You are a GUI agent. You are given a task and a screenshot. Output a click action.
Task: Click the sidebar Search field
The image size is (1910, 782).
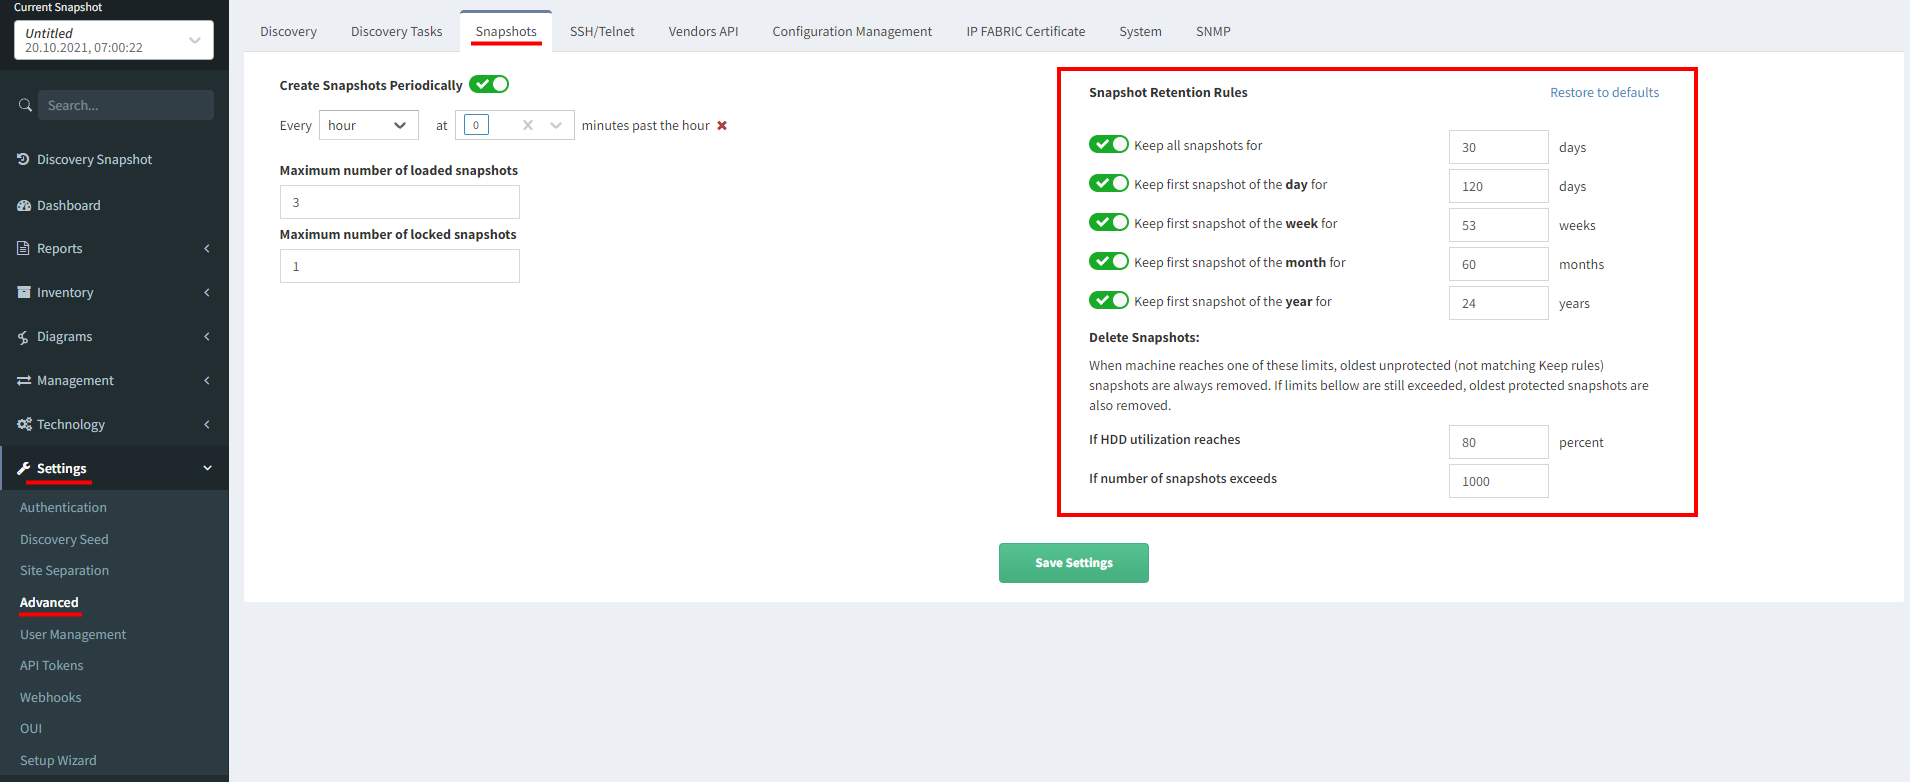click(x=126, y=105)
